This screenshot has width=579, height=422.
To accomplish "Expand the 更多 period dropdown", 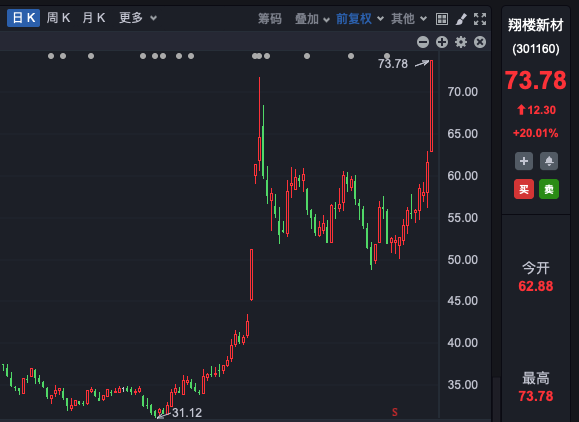I will tap(138, 18).
